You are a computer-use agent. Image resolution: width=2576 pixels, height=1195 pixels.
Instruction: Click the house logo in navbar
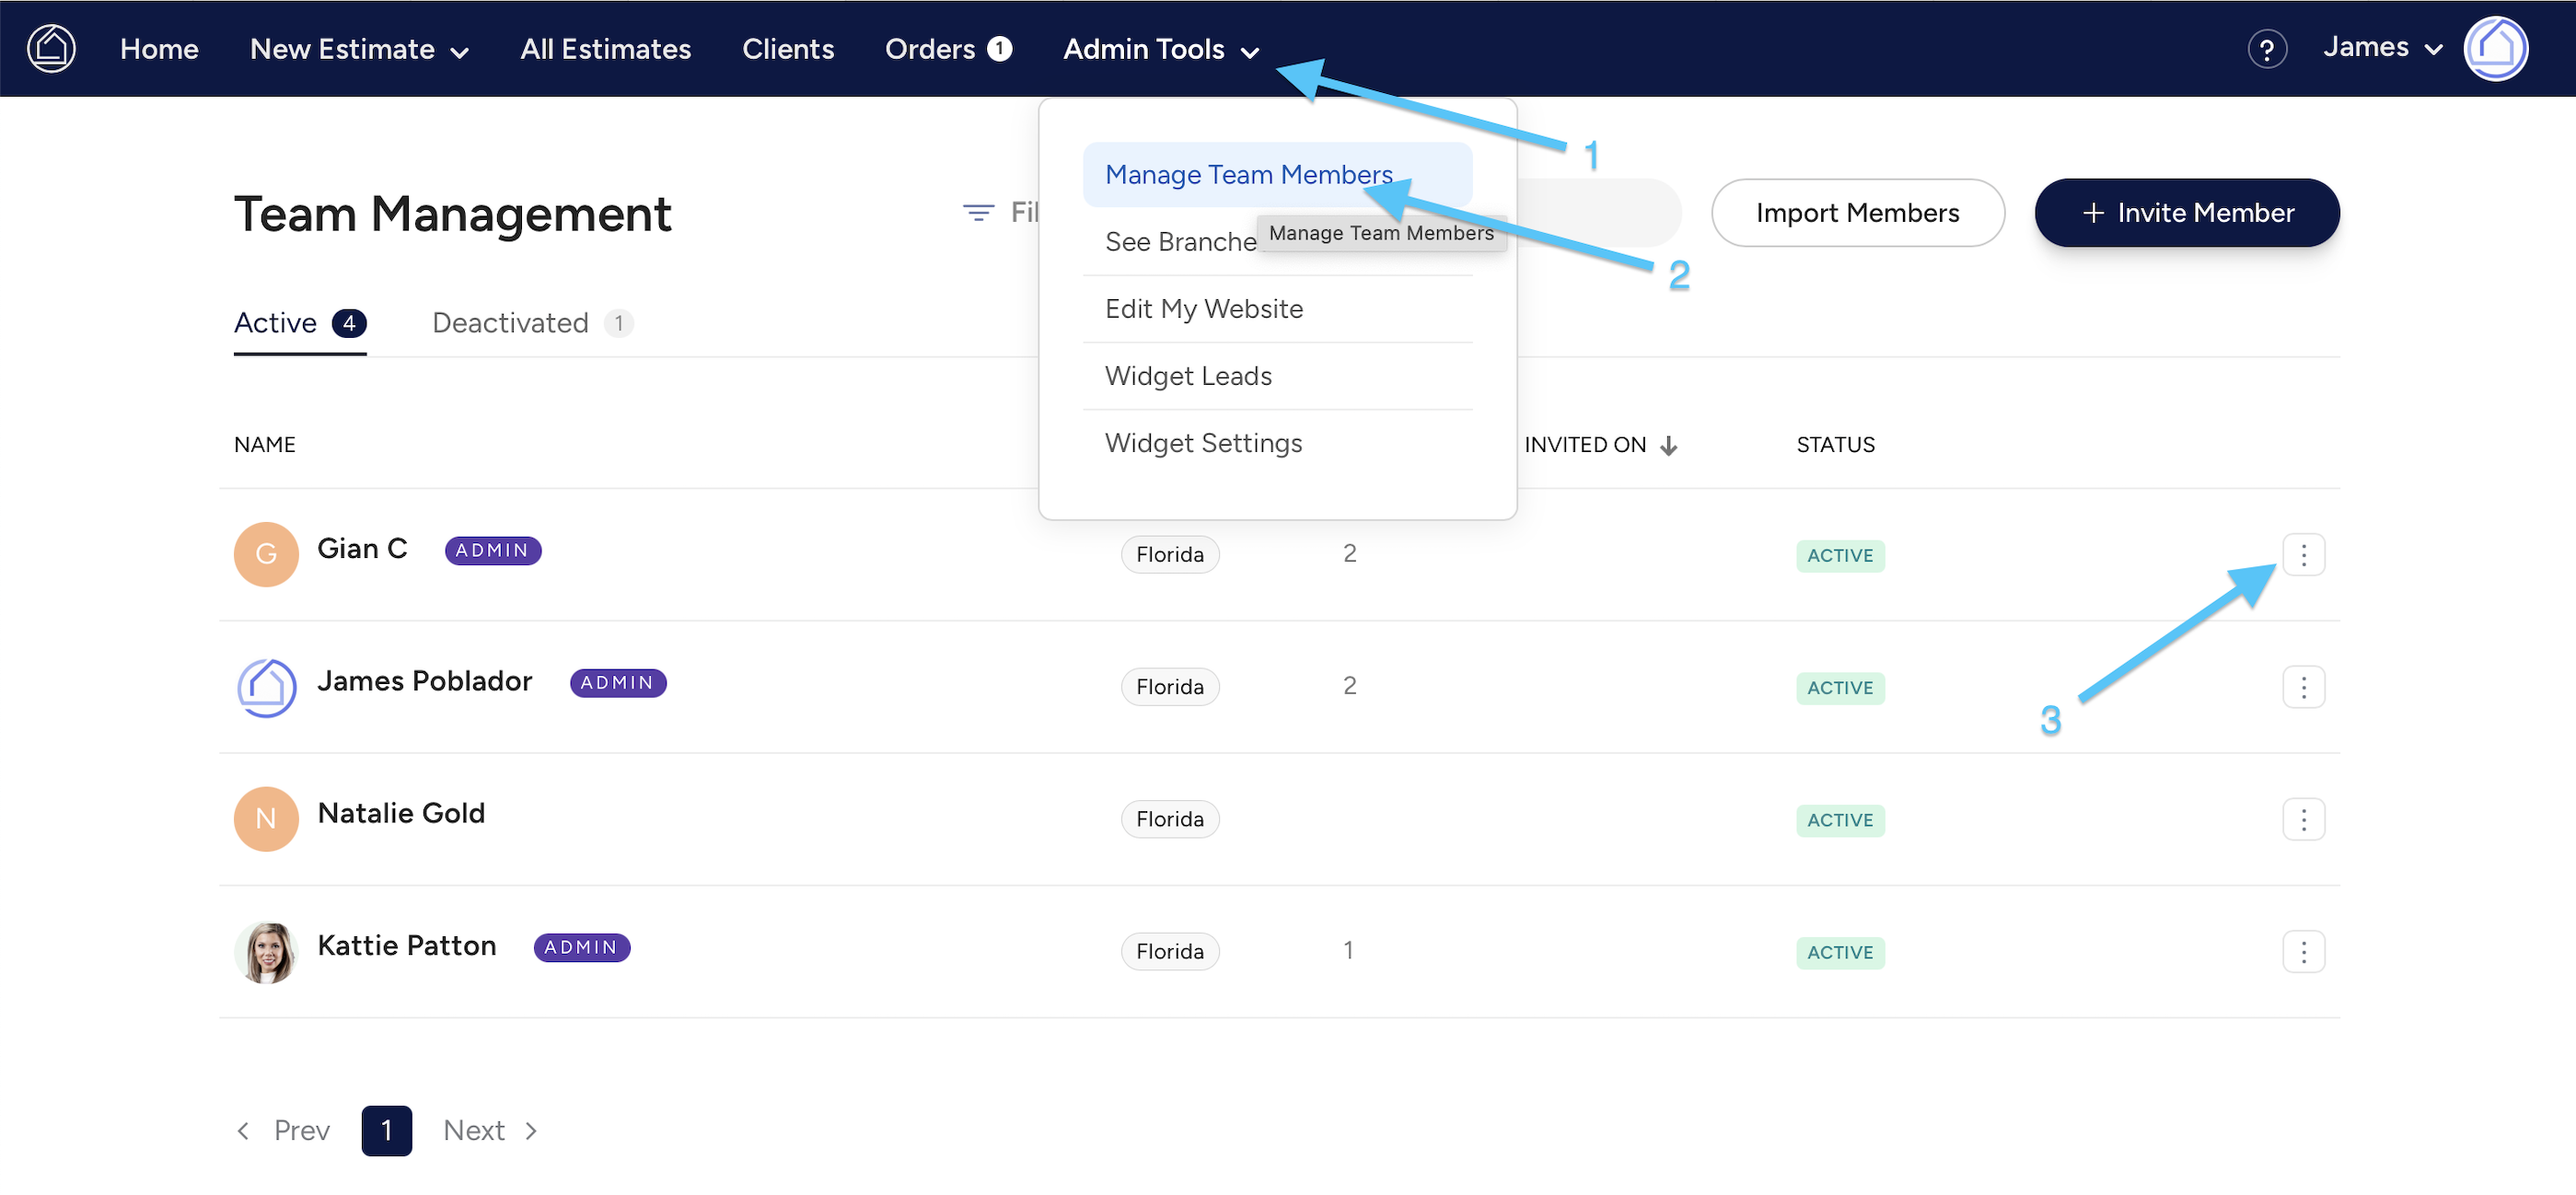52,48
